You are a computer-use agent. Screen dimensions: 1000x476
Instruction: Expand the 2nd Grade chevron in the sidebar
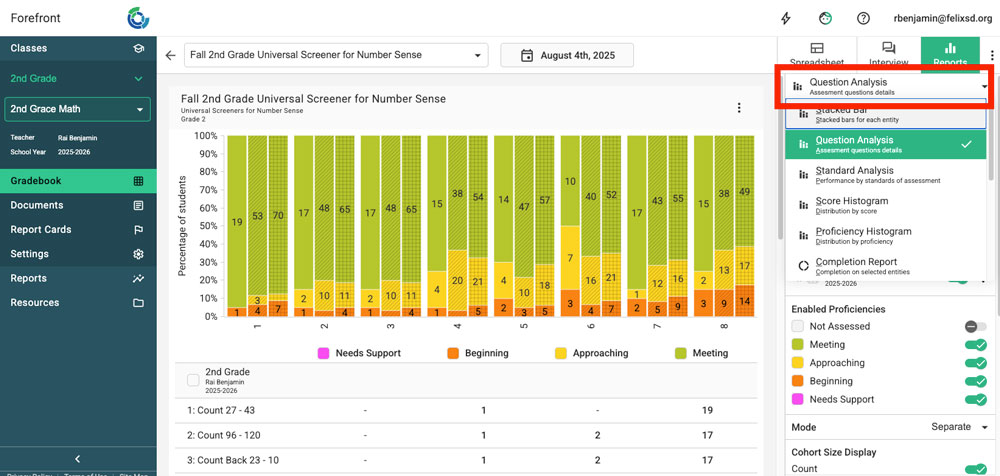tap(138, 79)
